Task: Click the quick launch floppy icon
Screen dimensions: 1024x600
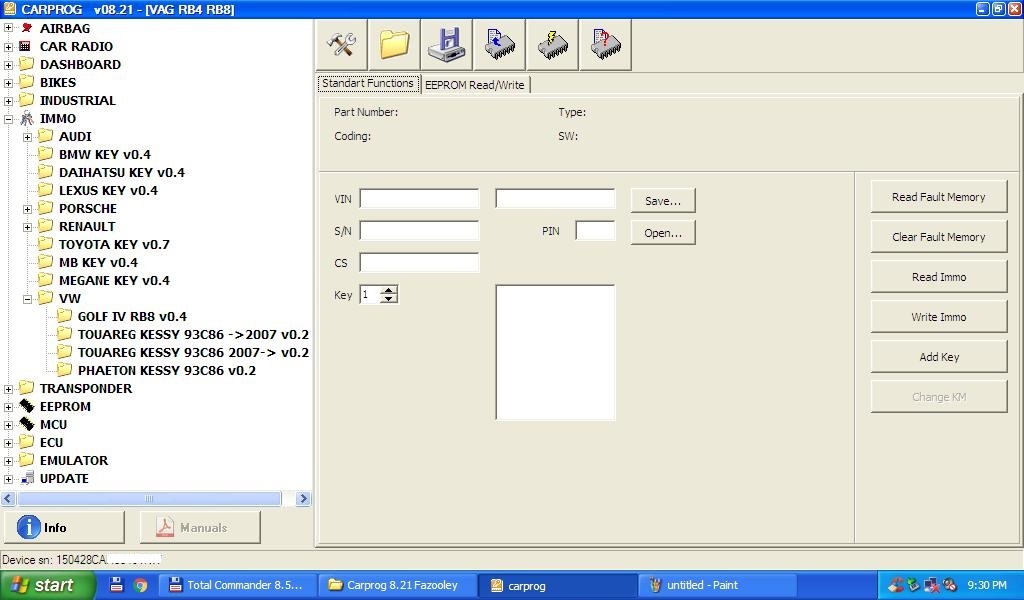Action: pyautogui.click(x=116, y=584)
